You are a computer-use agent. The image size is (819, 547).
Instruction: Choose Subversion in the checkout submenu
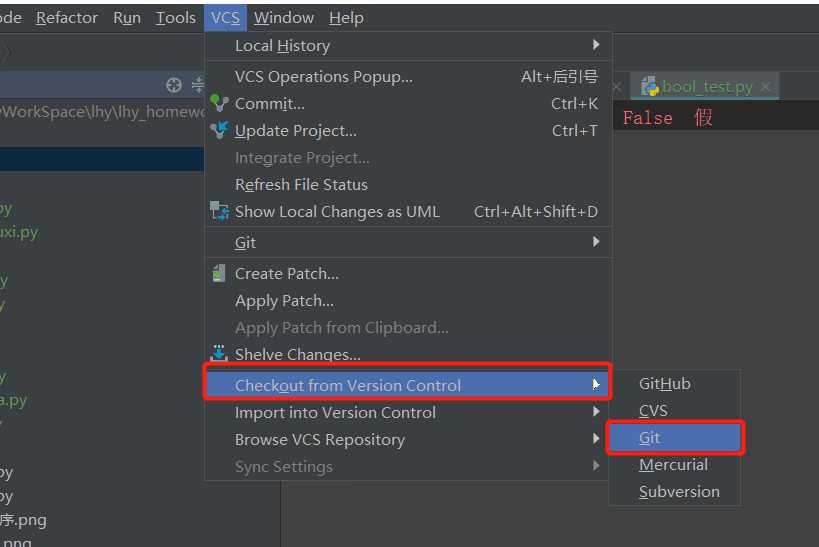(x=679, y=492)
